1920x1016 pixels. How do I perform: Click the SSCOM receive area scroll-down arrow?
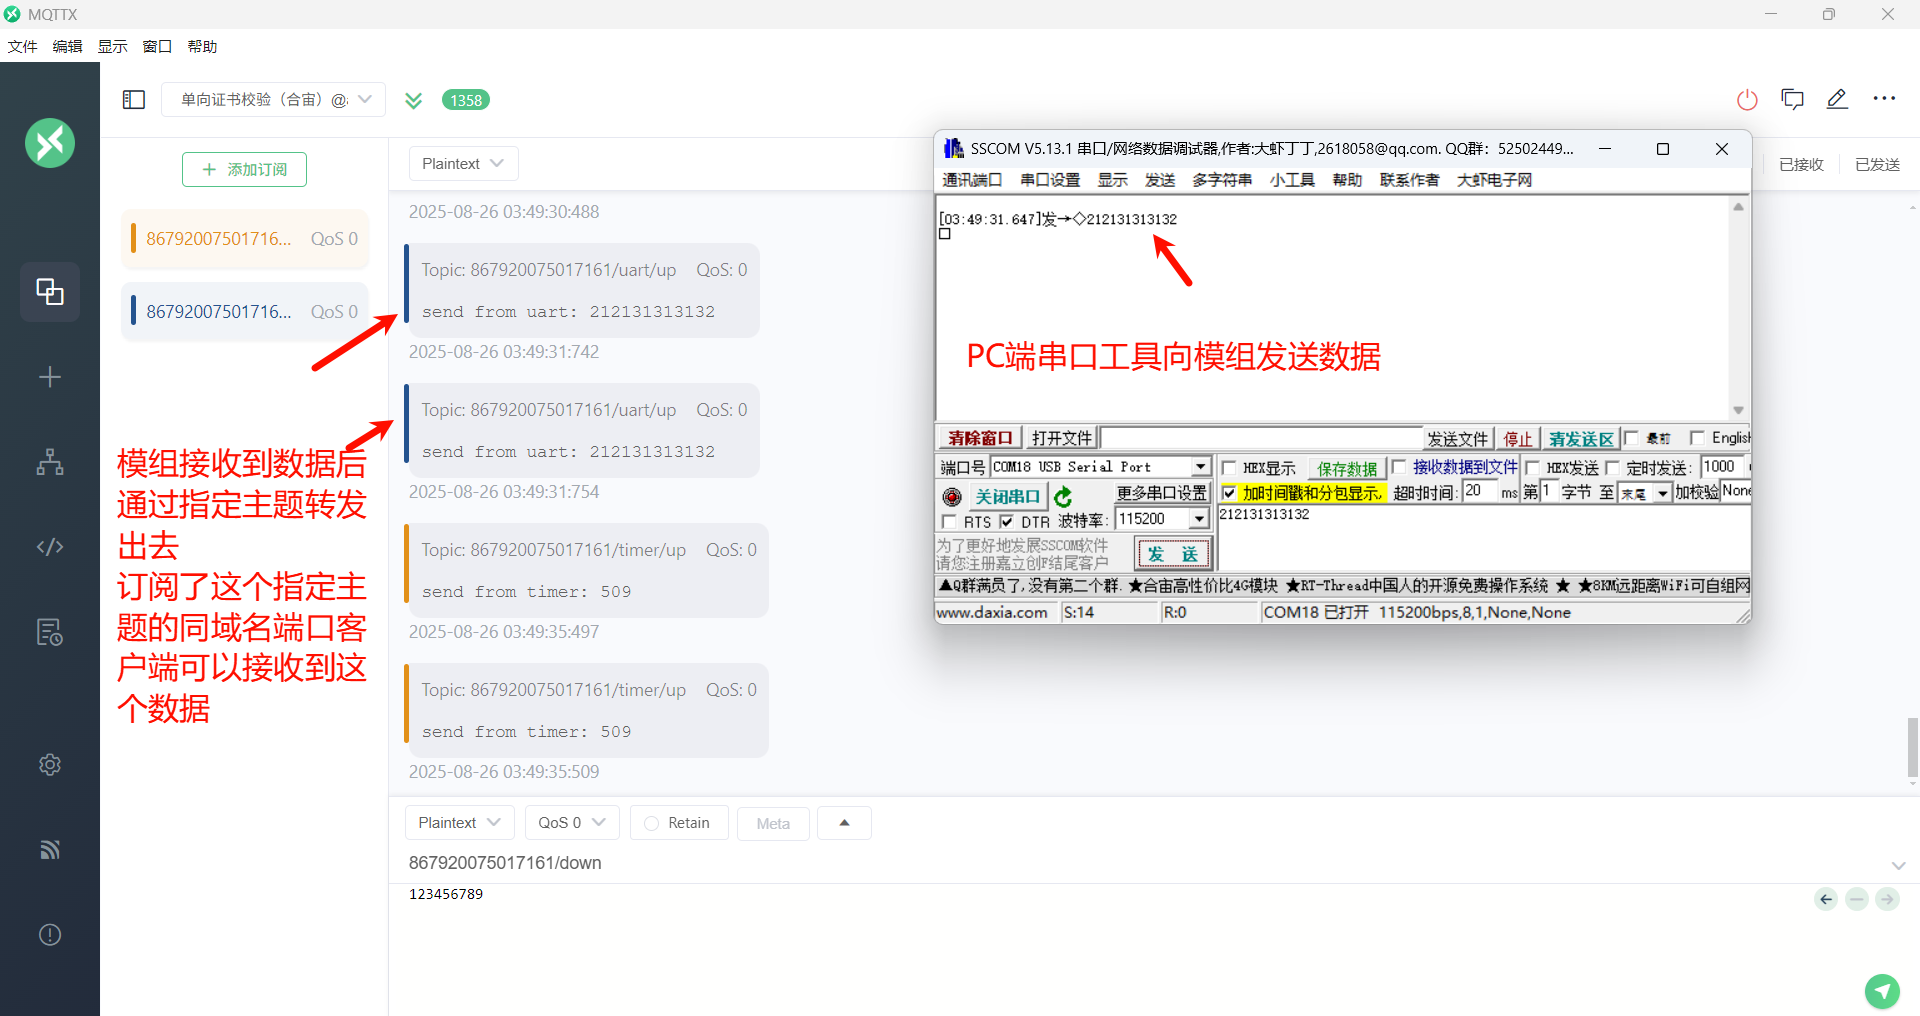click(x=1738, y=410)
